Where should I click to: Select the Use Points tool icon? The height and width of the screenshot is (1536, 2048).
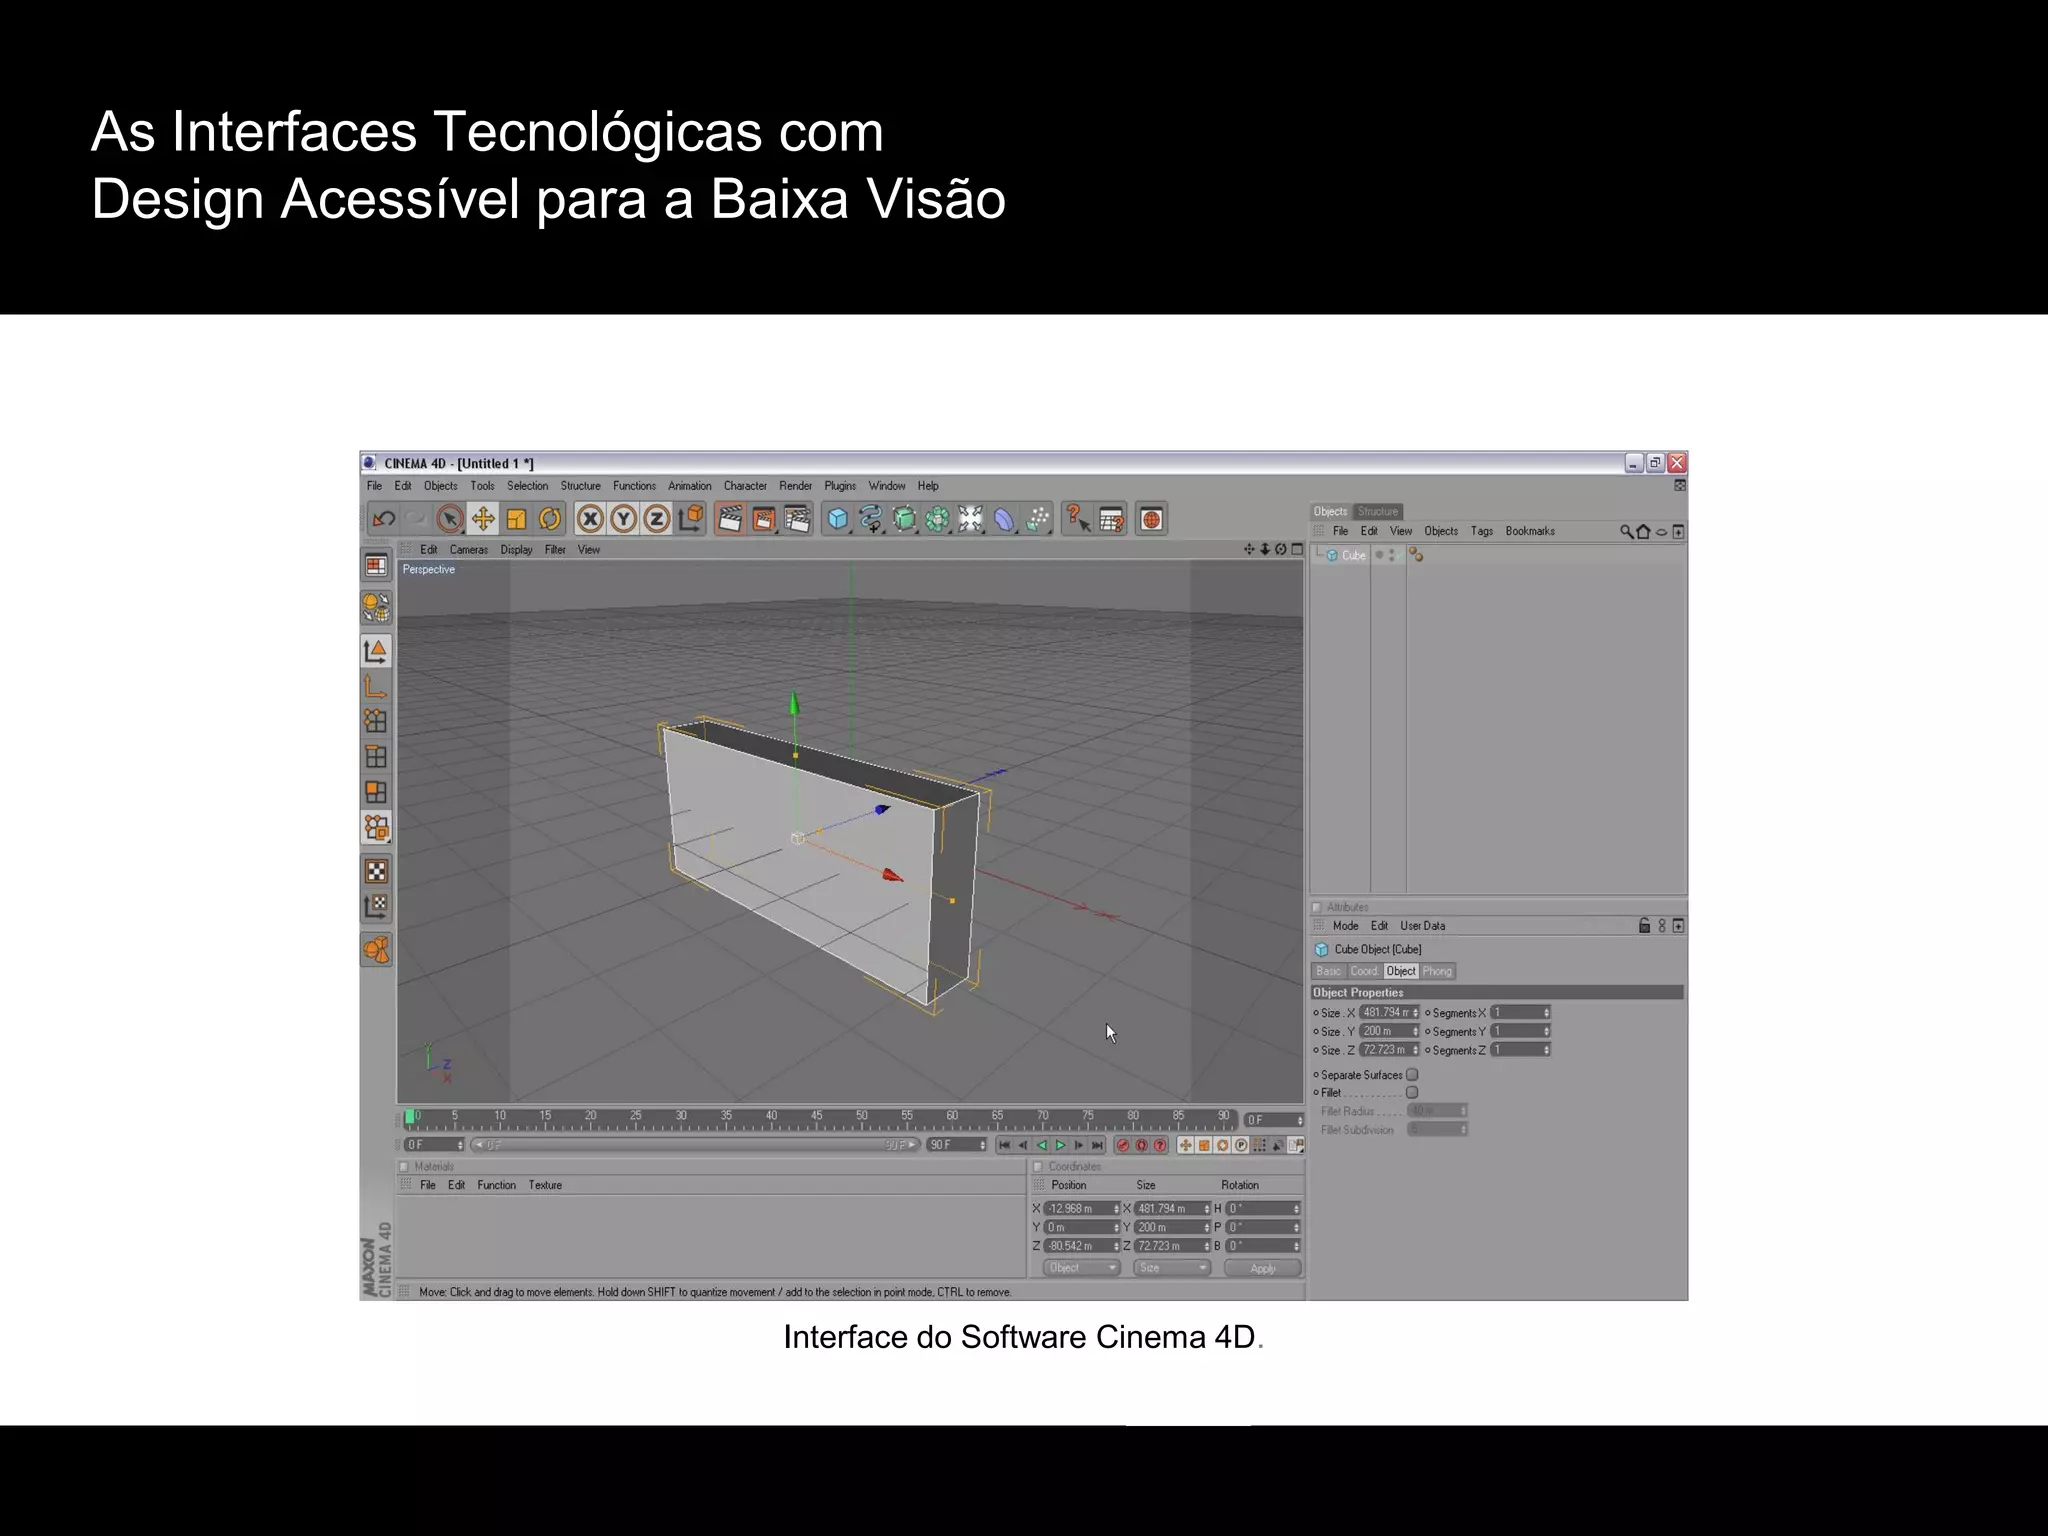point(376,722)
